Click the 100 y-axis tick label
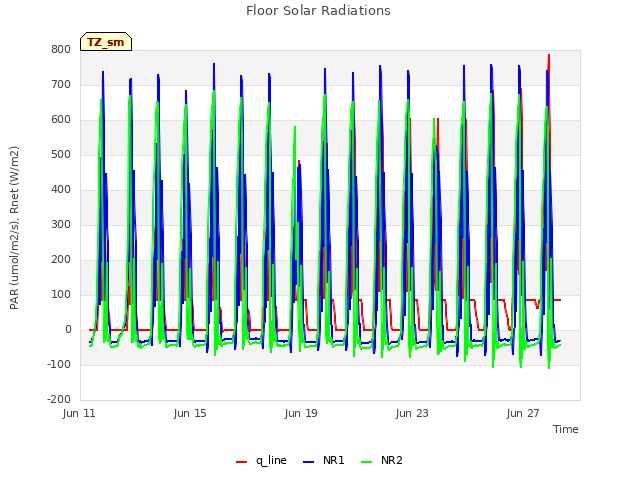This screenshot has width=640, height=480. tap(61, 295)
